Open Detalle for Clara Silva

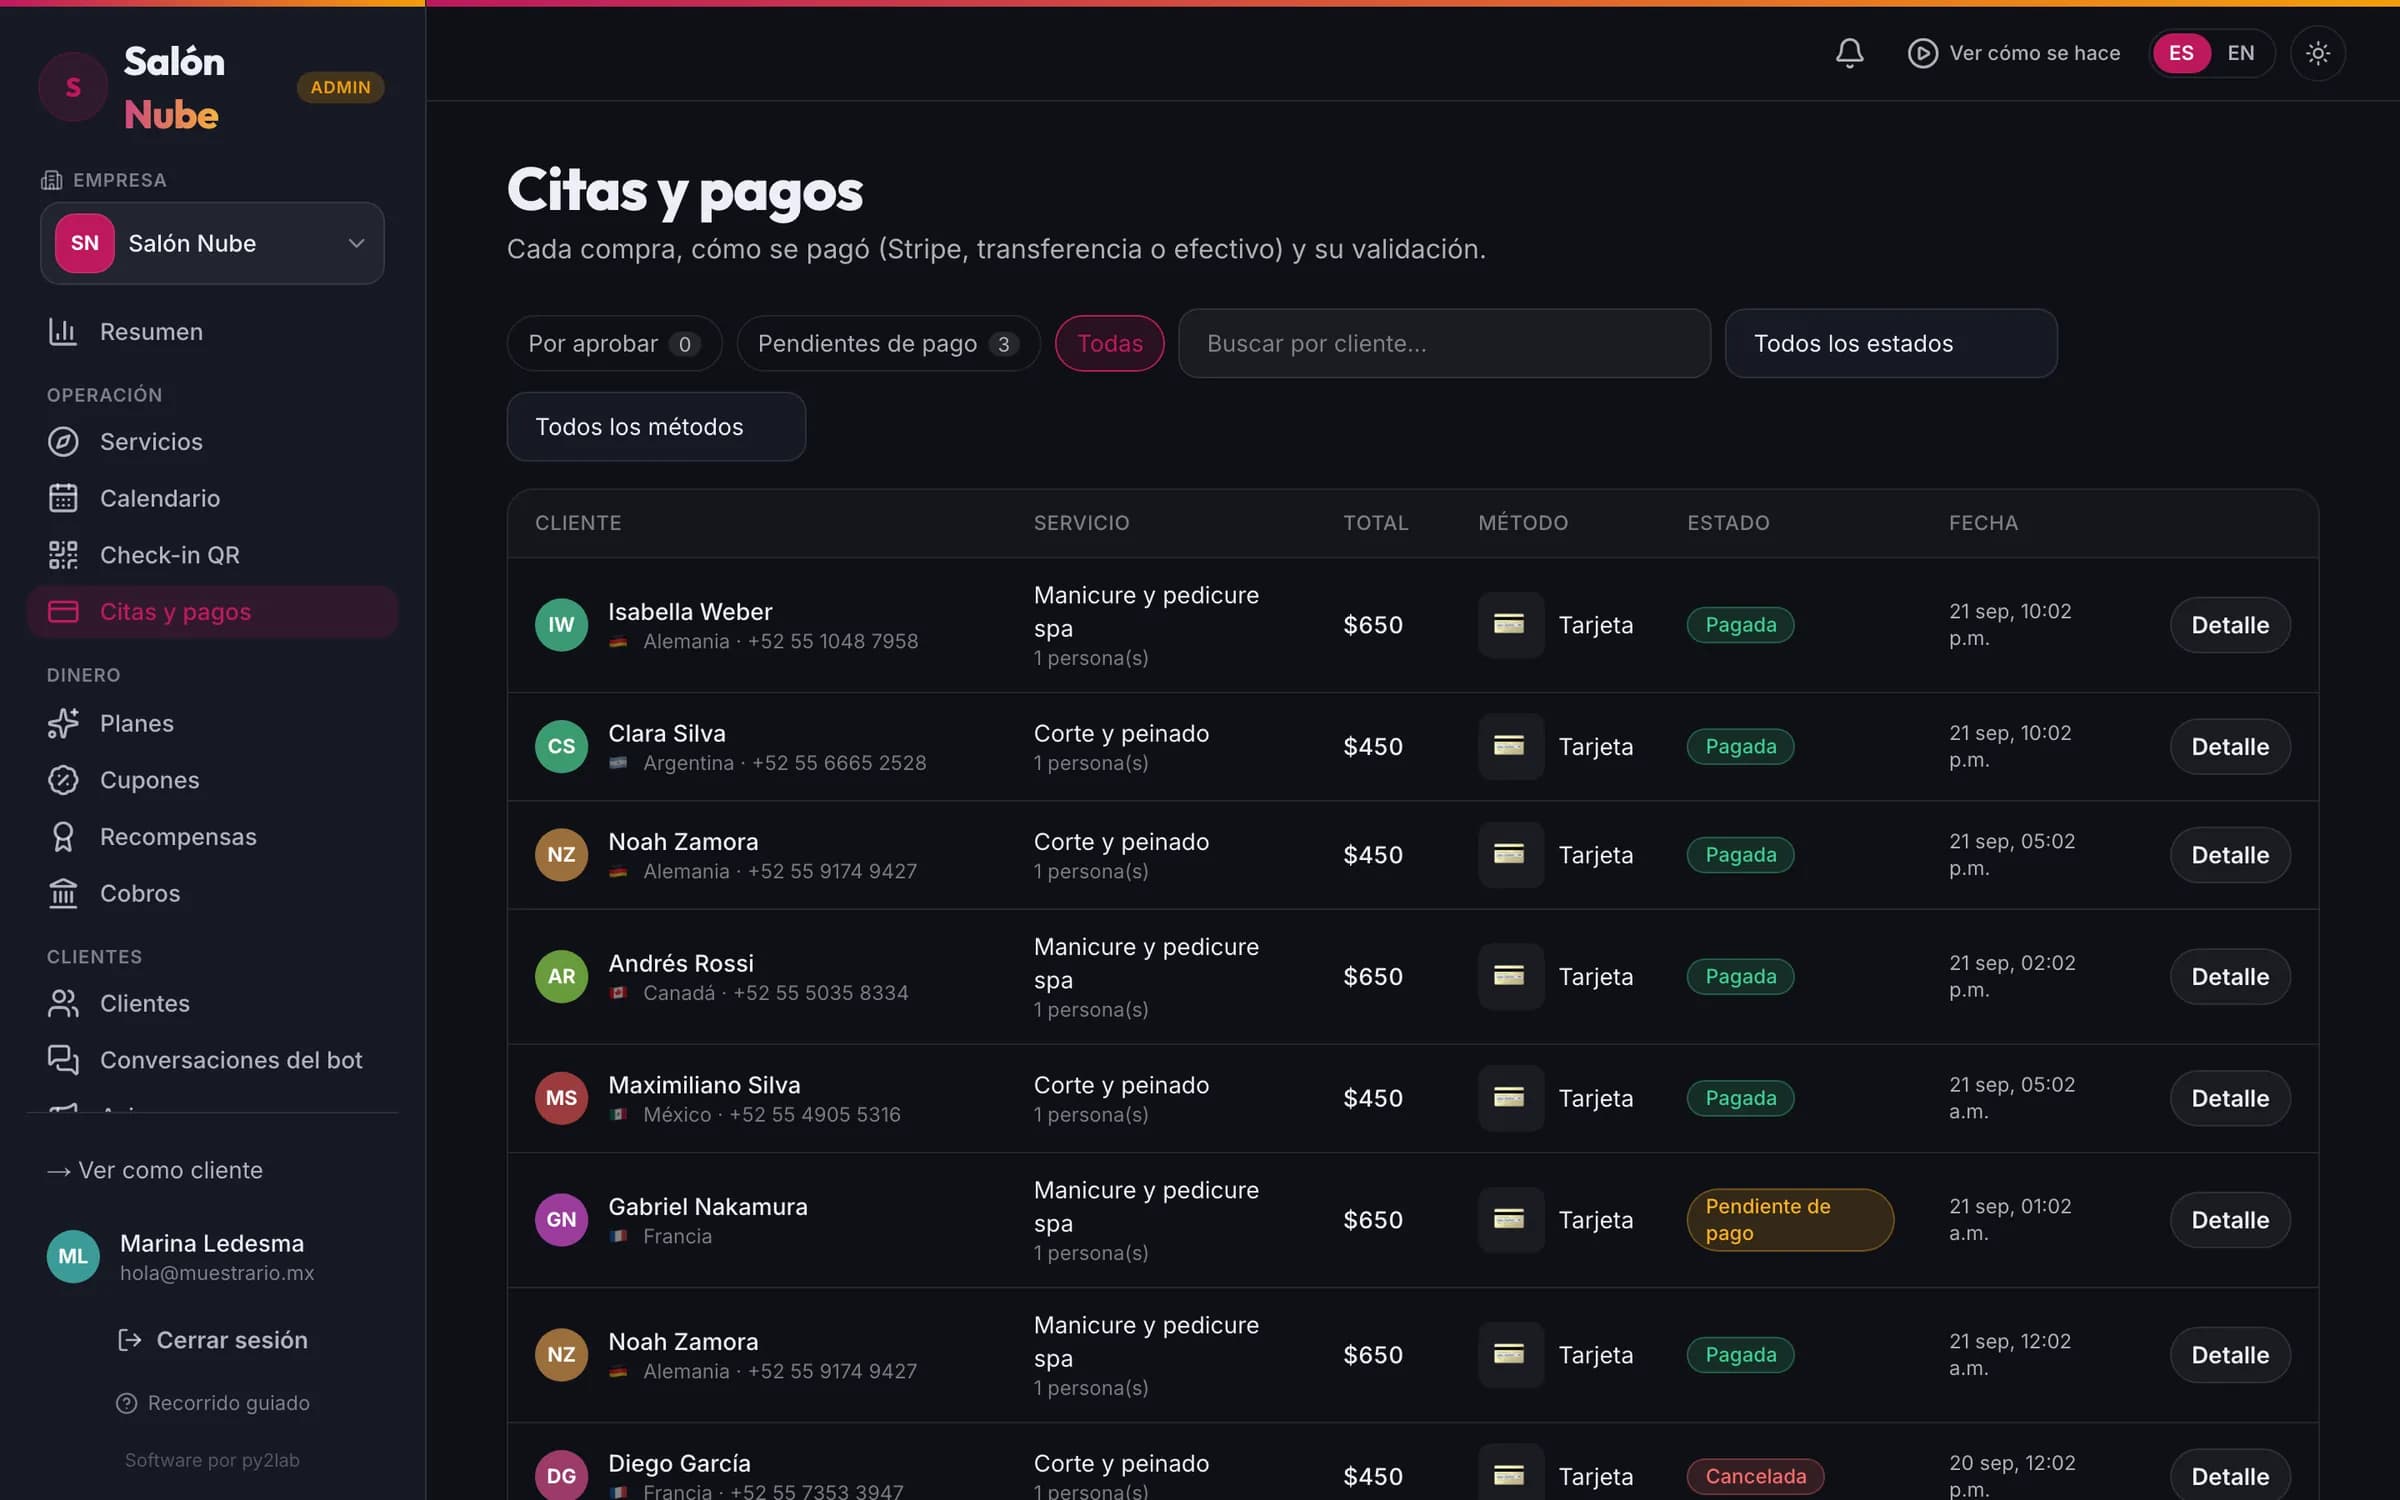(2229, 746)
